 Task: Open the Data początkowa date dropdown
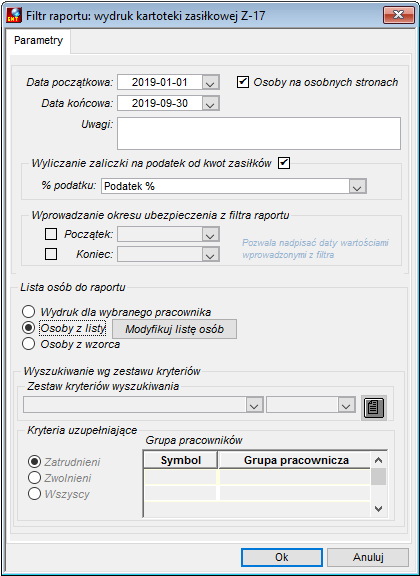tap(211, 82)
